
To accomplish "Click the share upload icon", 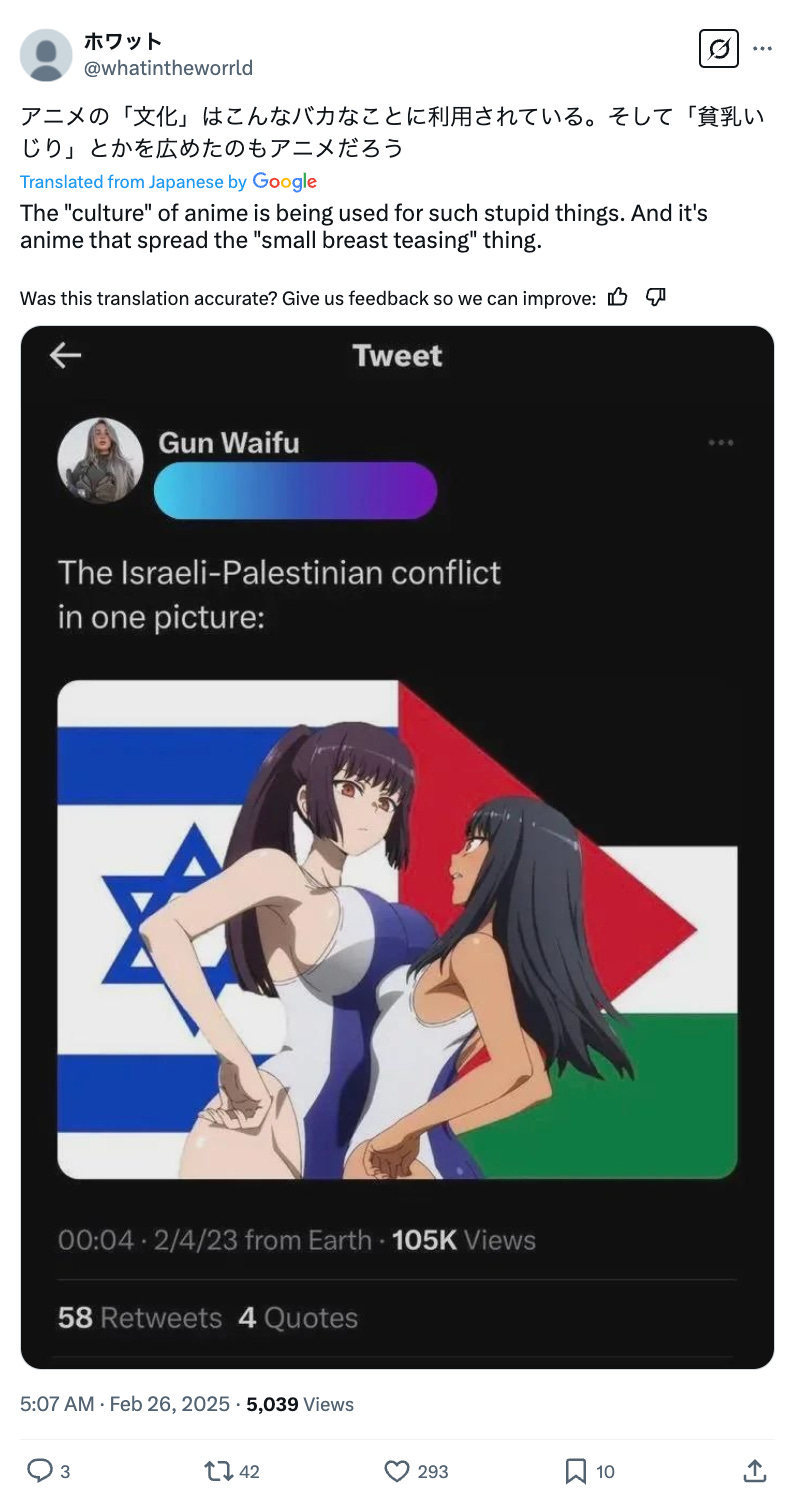I will [755, 1470].
